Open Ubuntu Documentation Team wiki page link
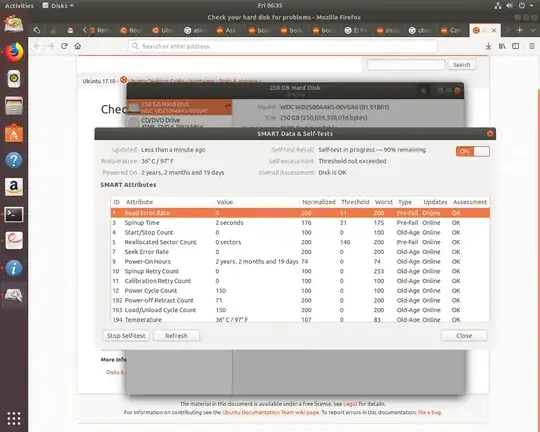 click(x=271, y=412)
